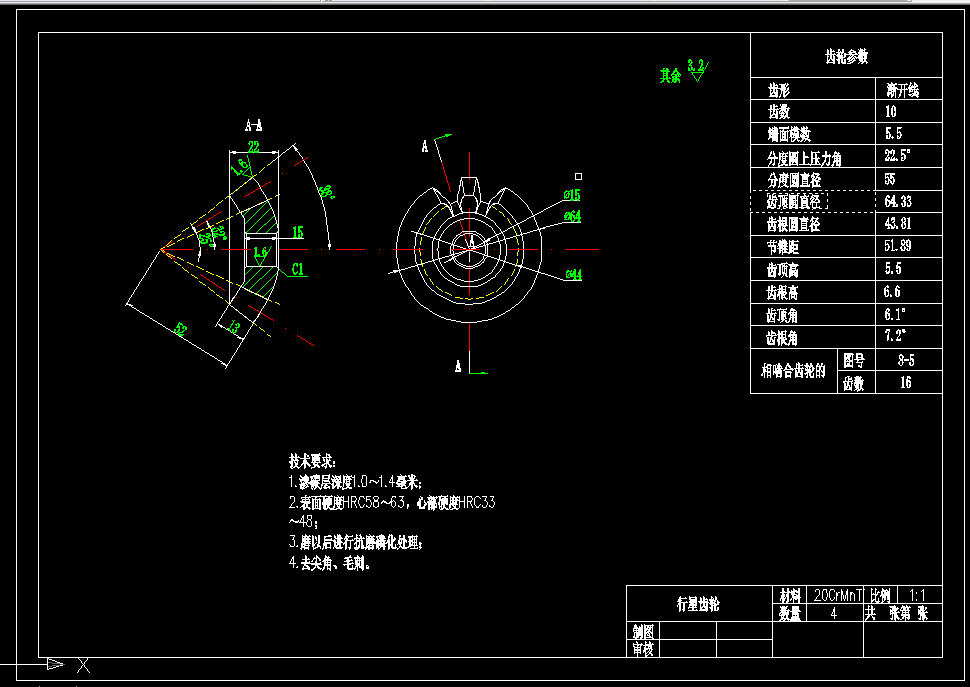
Task: Select the surface roughness 3.2 symbol
Action: click(698, 70)
